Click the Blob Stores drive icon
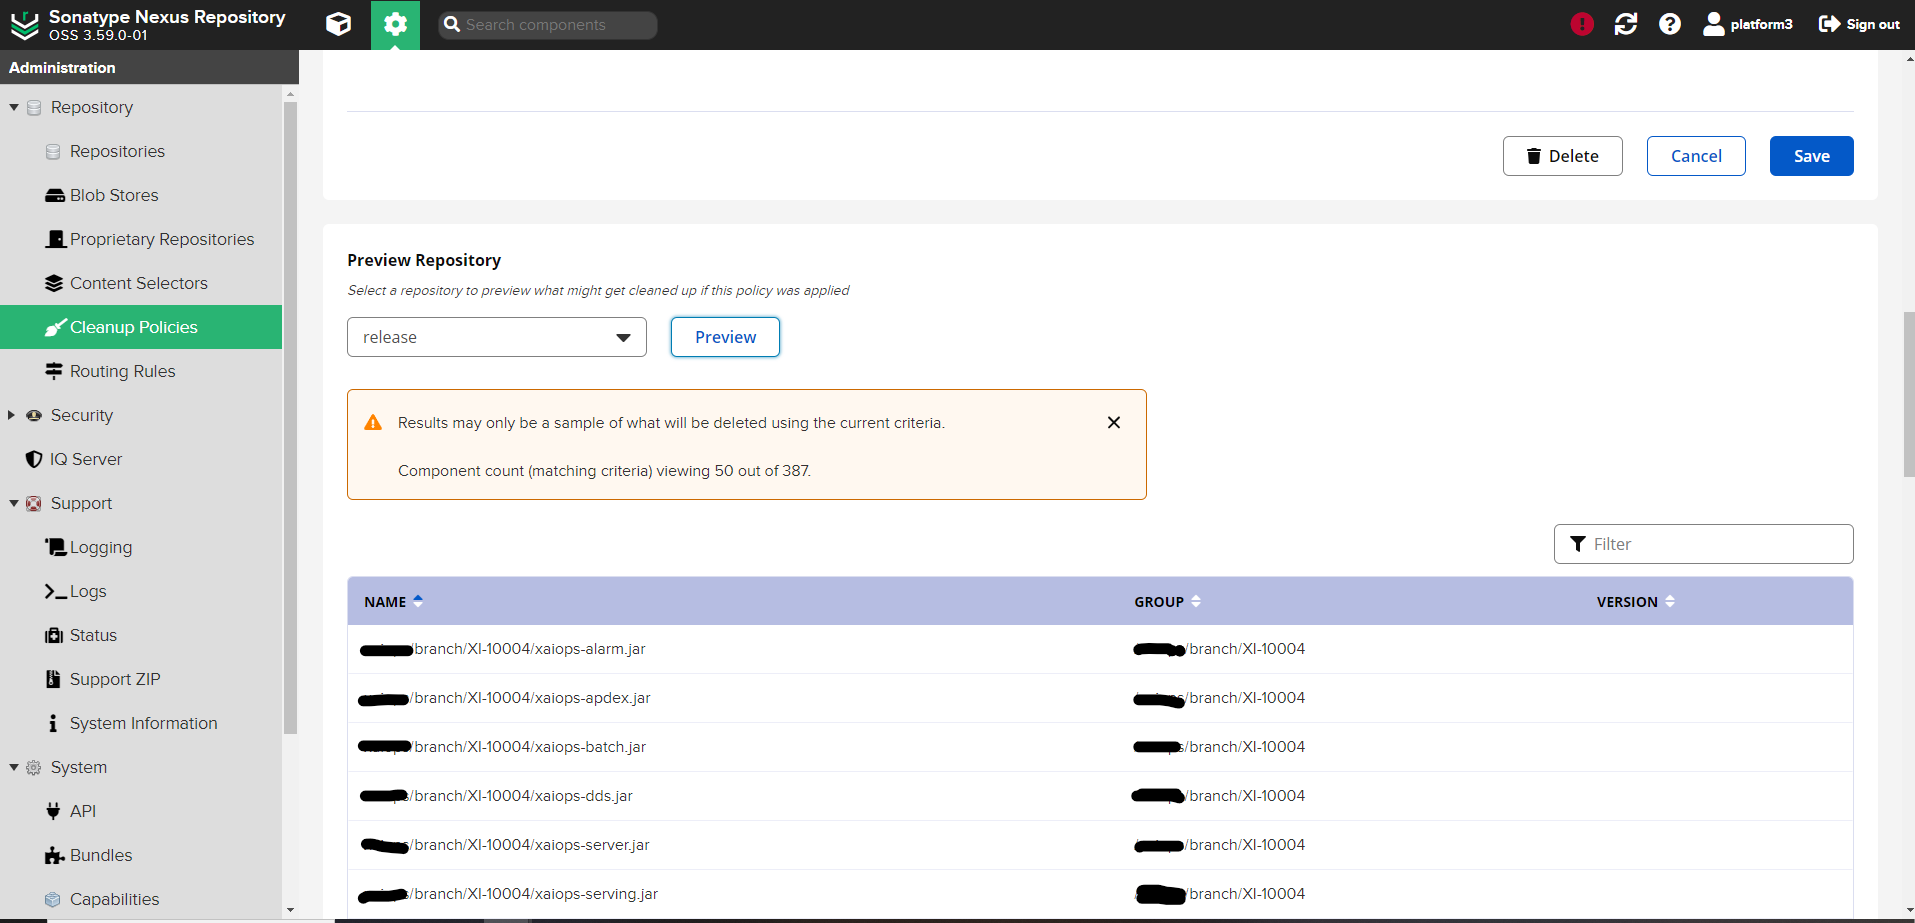 tap(55, 195)
